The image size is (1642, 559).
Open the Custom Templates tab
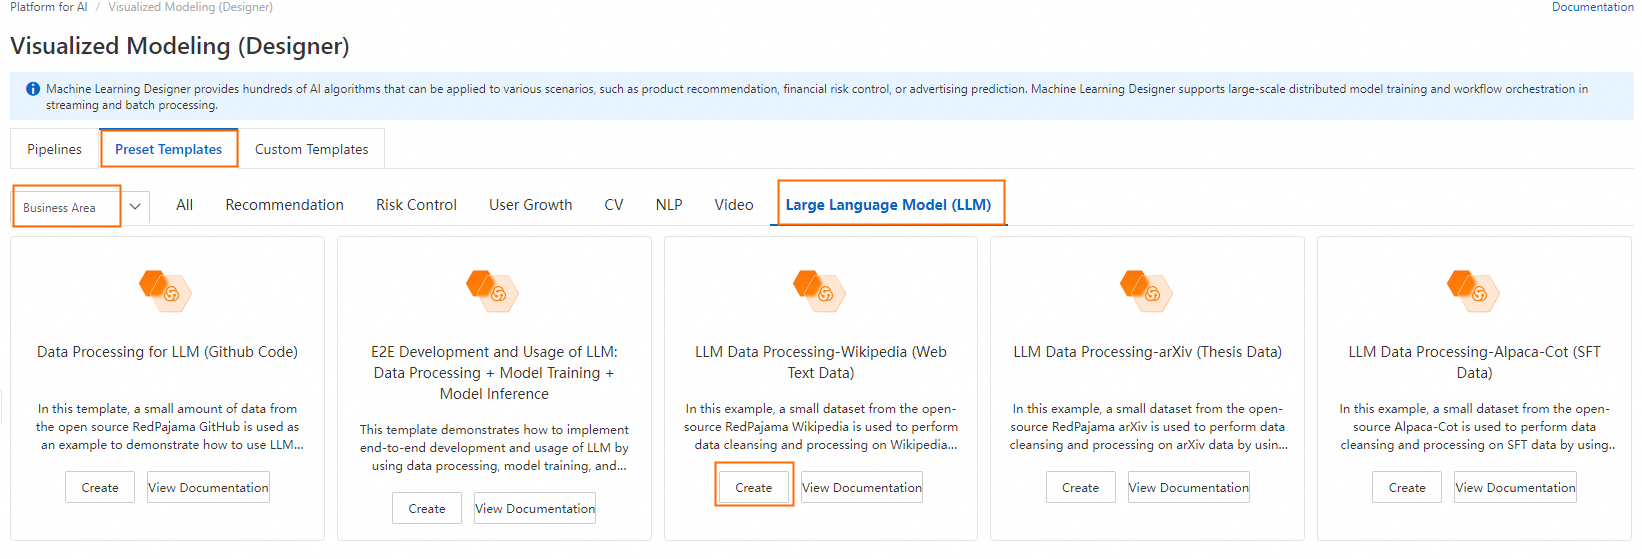(x=311, y=149)
